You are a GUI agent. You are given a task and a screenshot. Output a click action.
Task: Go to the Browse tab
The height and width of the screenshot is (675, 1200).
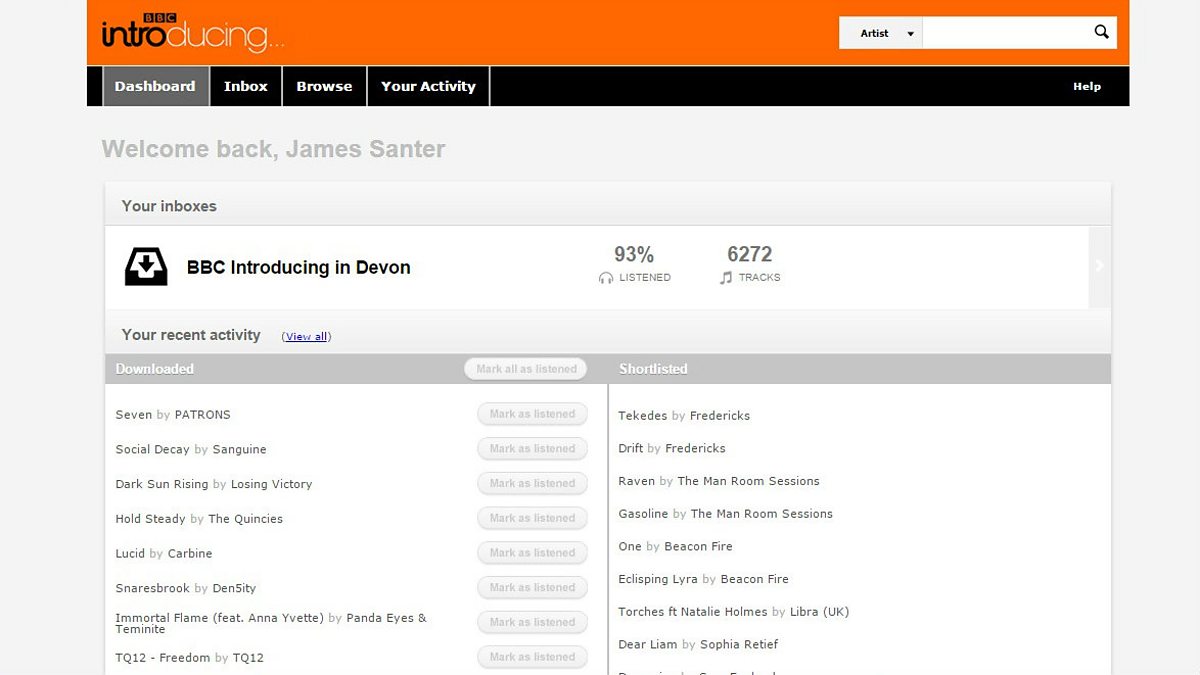[324, 86]
